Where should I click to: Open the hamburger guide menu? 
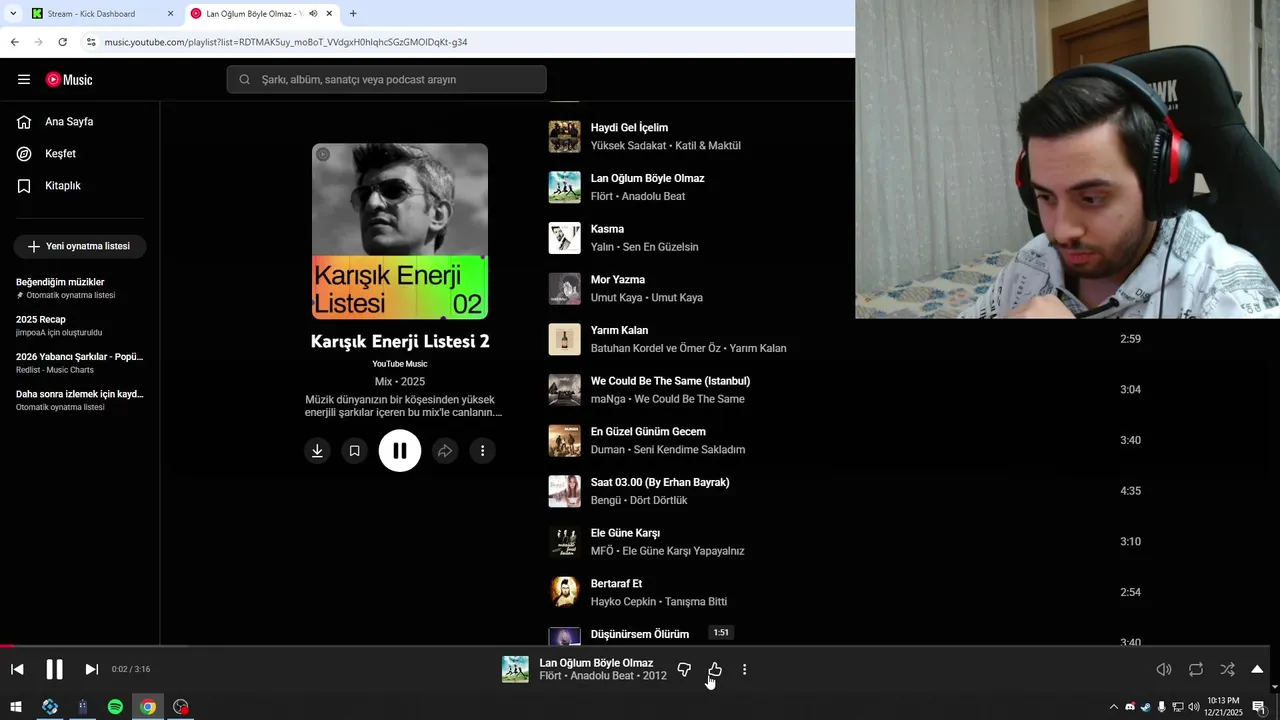24,80
